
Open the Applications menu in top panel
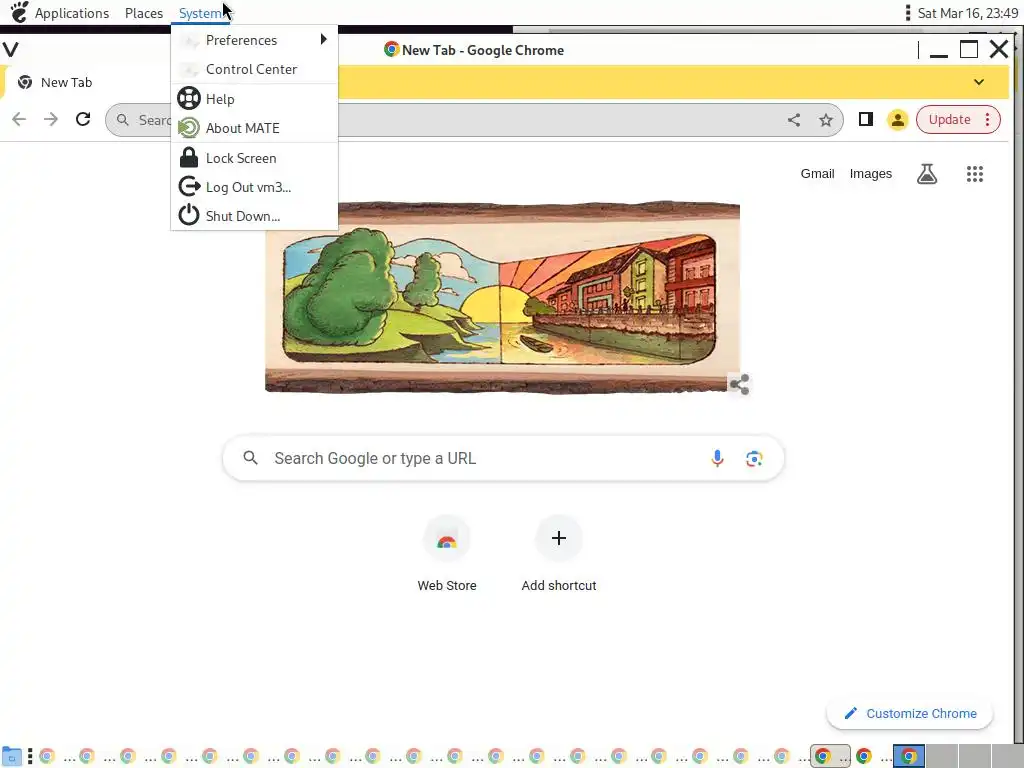[72, 13]
